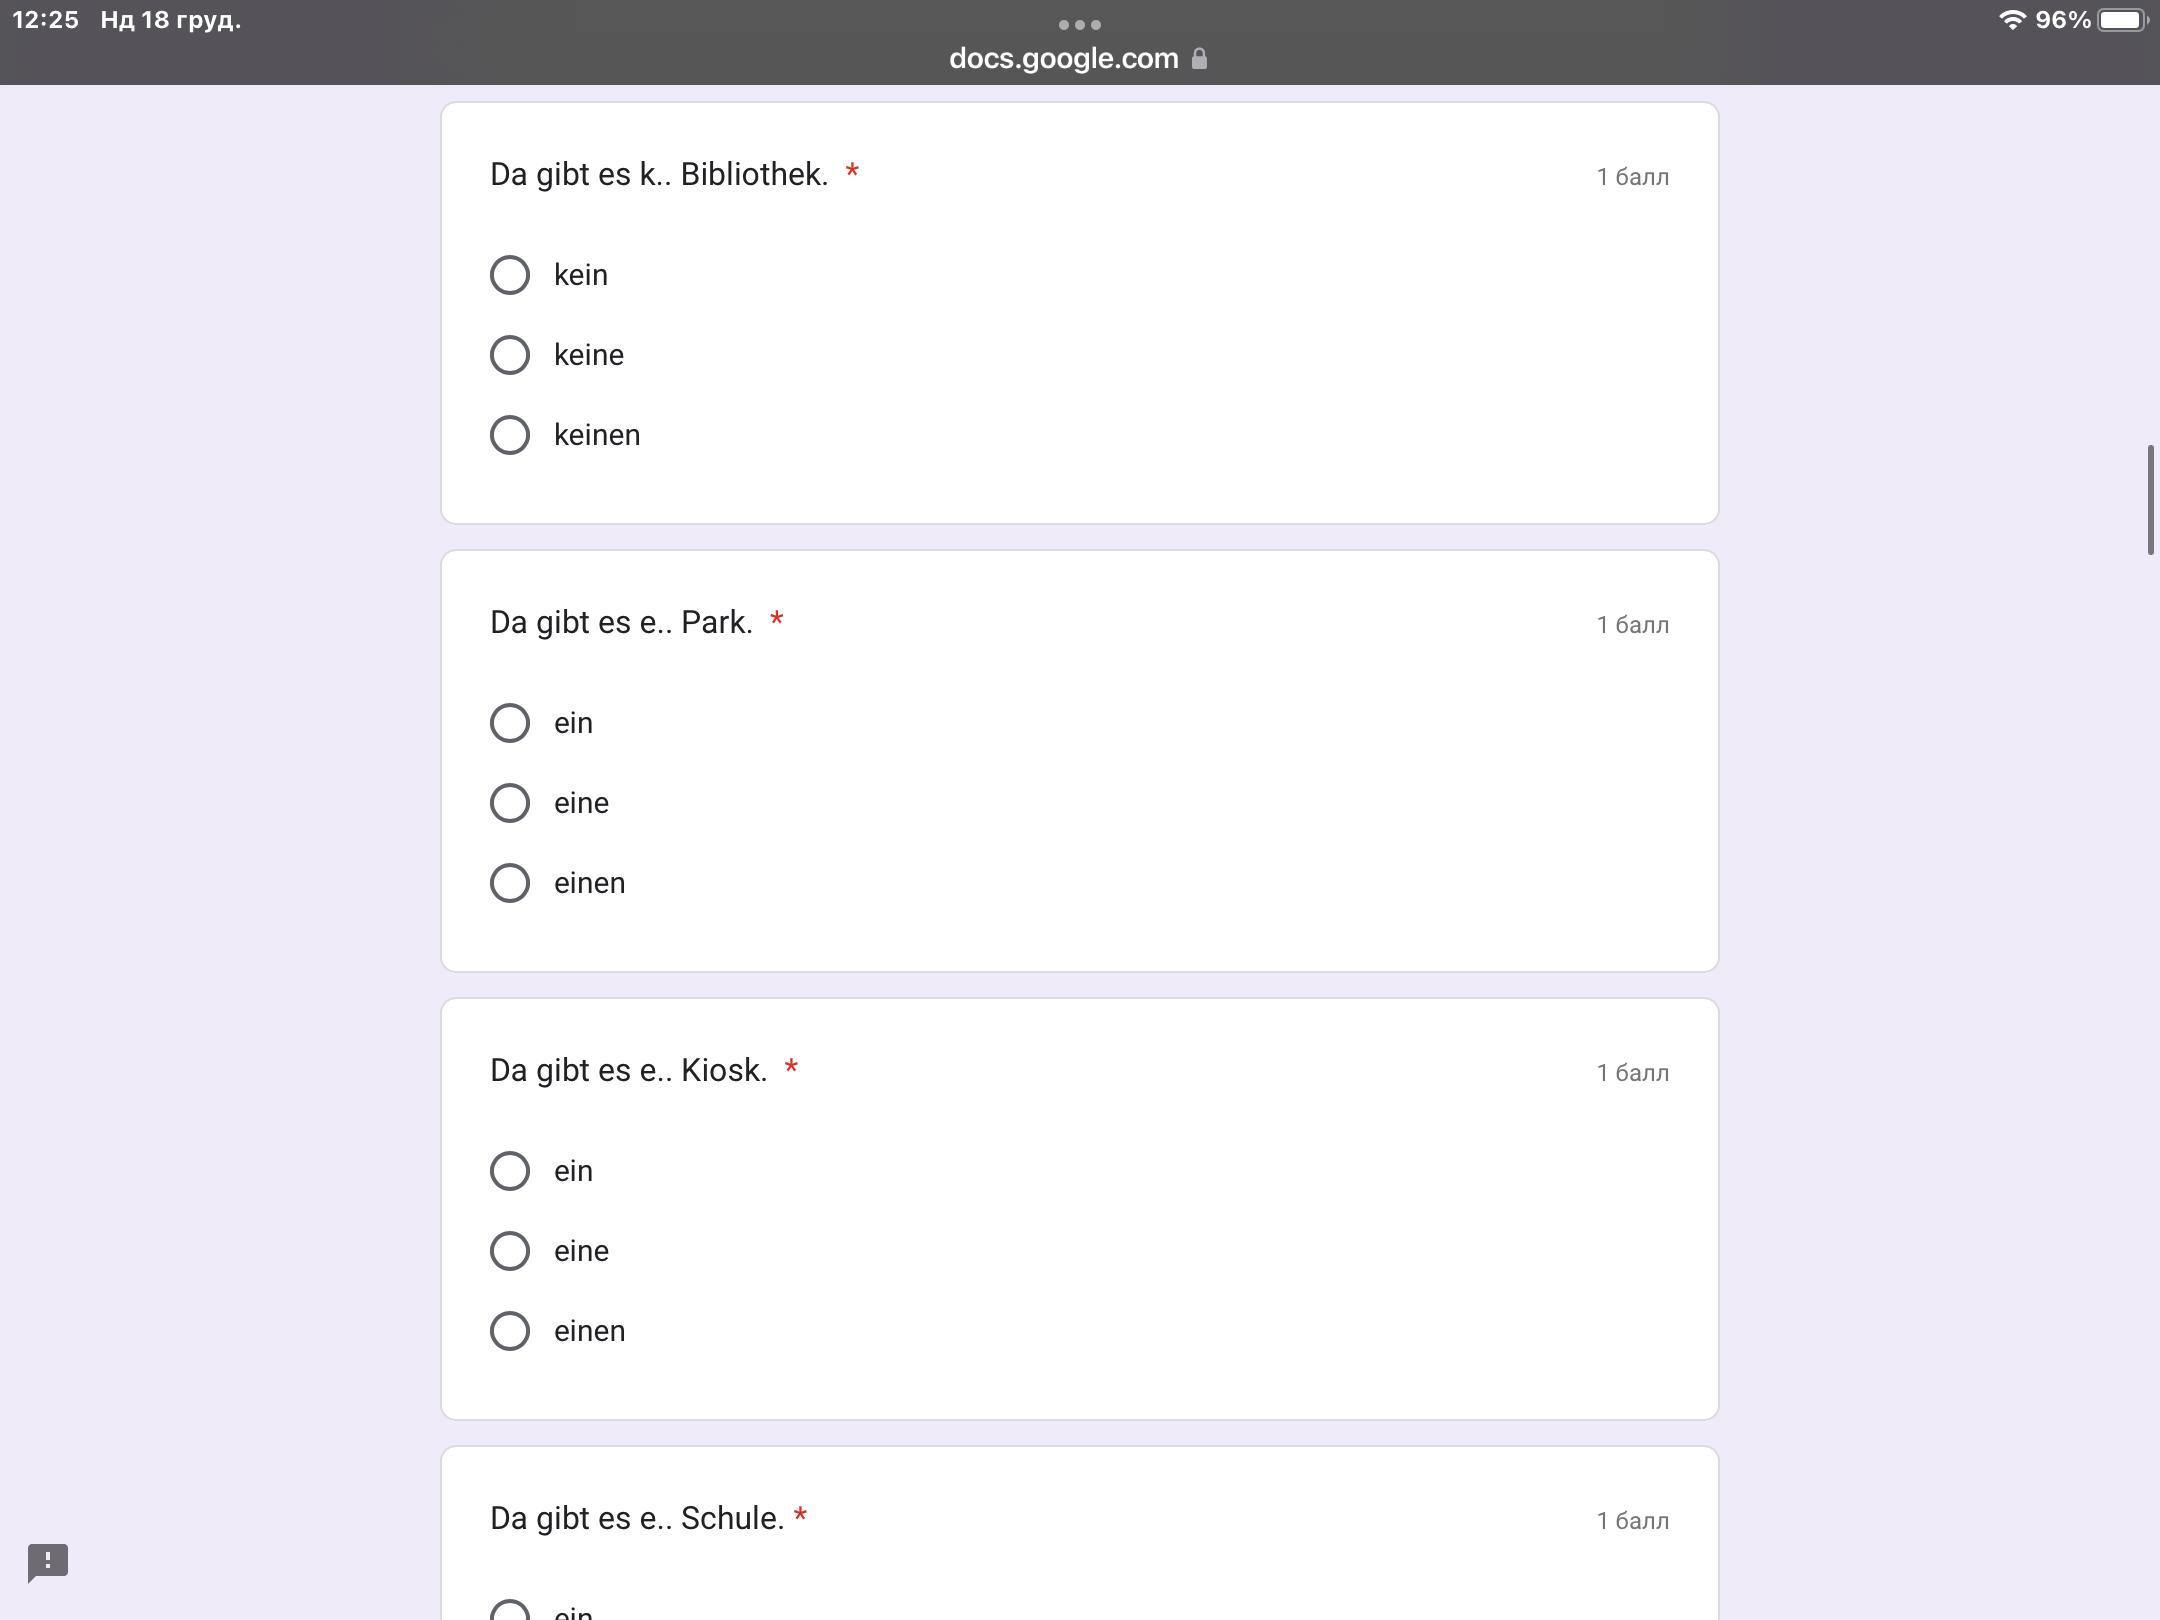Pick 'einen' for the Park question
Viewport: 2160px width, 1620px height.
tap(510, 883)
